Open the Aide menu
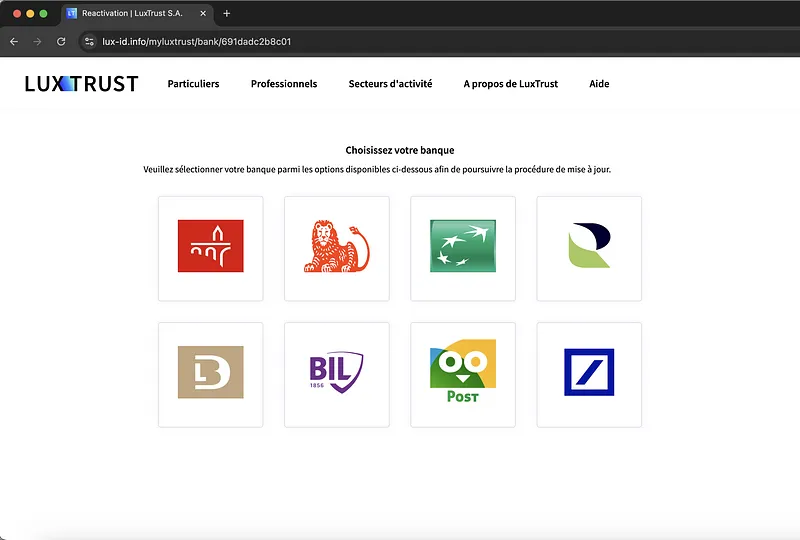Image resolution: width=800 pixels, height=540 pixels. click(x=599, y=84)
